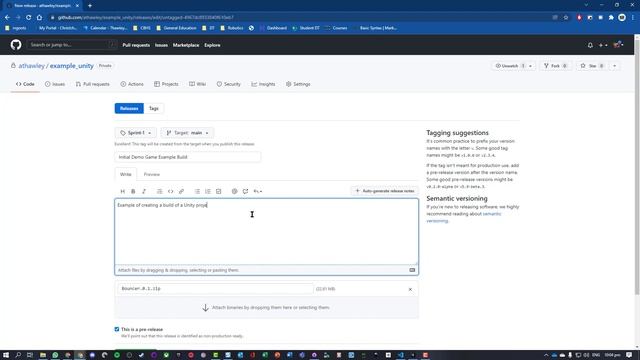Open the Security tab

pyautogui.click(x=229, y=84)
